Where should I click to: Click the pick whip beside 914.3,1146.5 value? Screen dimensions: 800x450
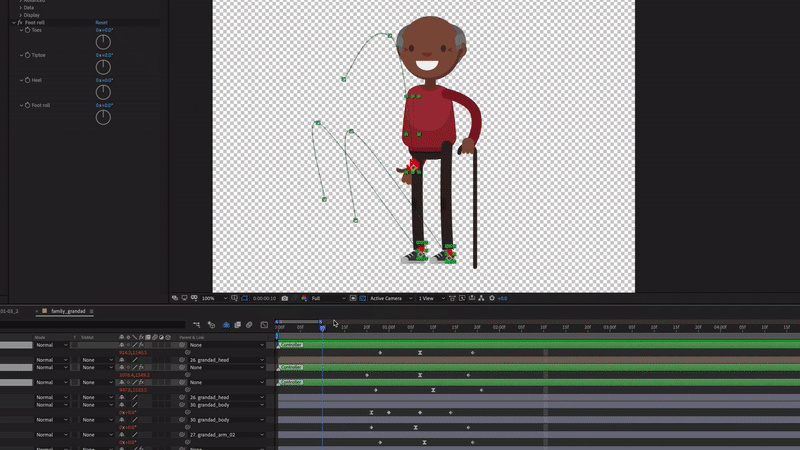pos(187,353)
